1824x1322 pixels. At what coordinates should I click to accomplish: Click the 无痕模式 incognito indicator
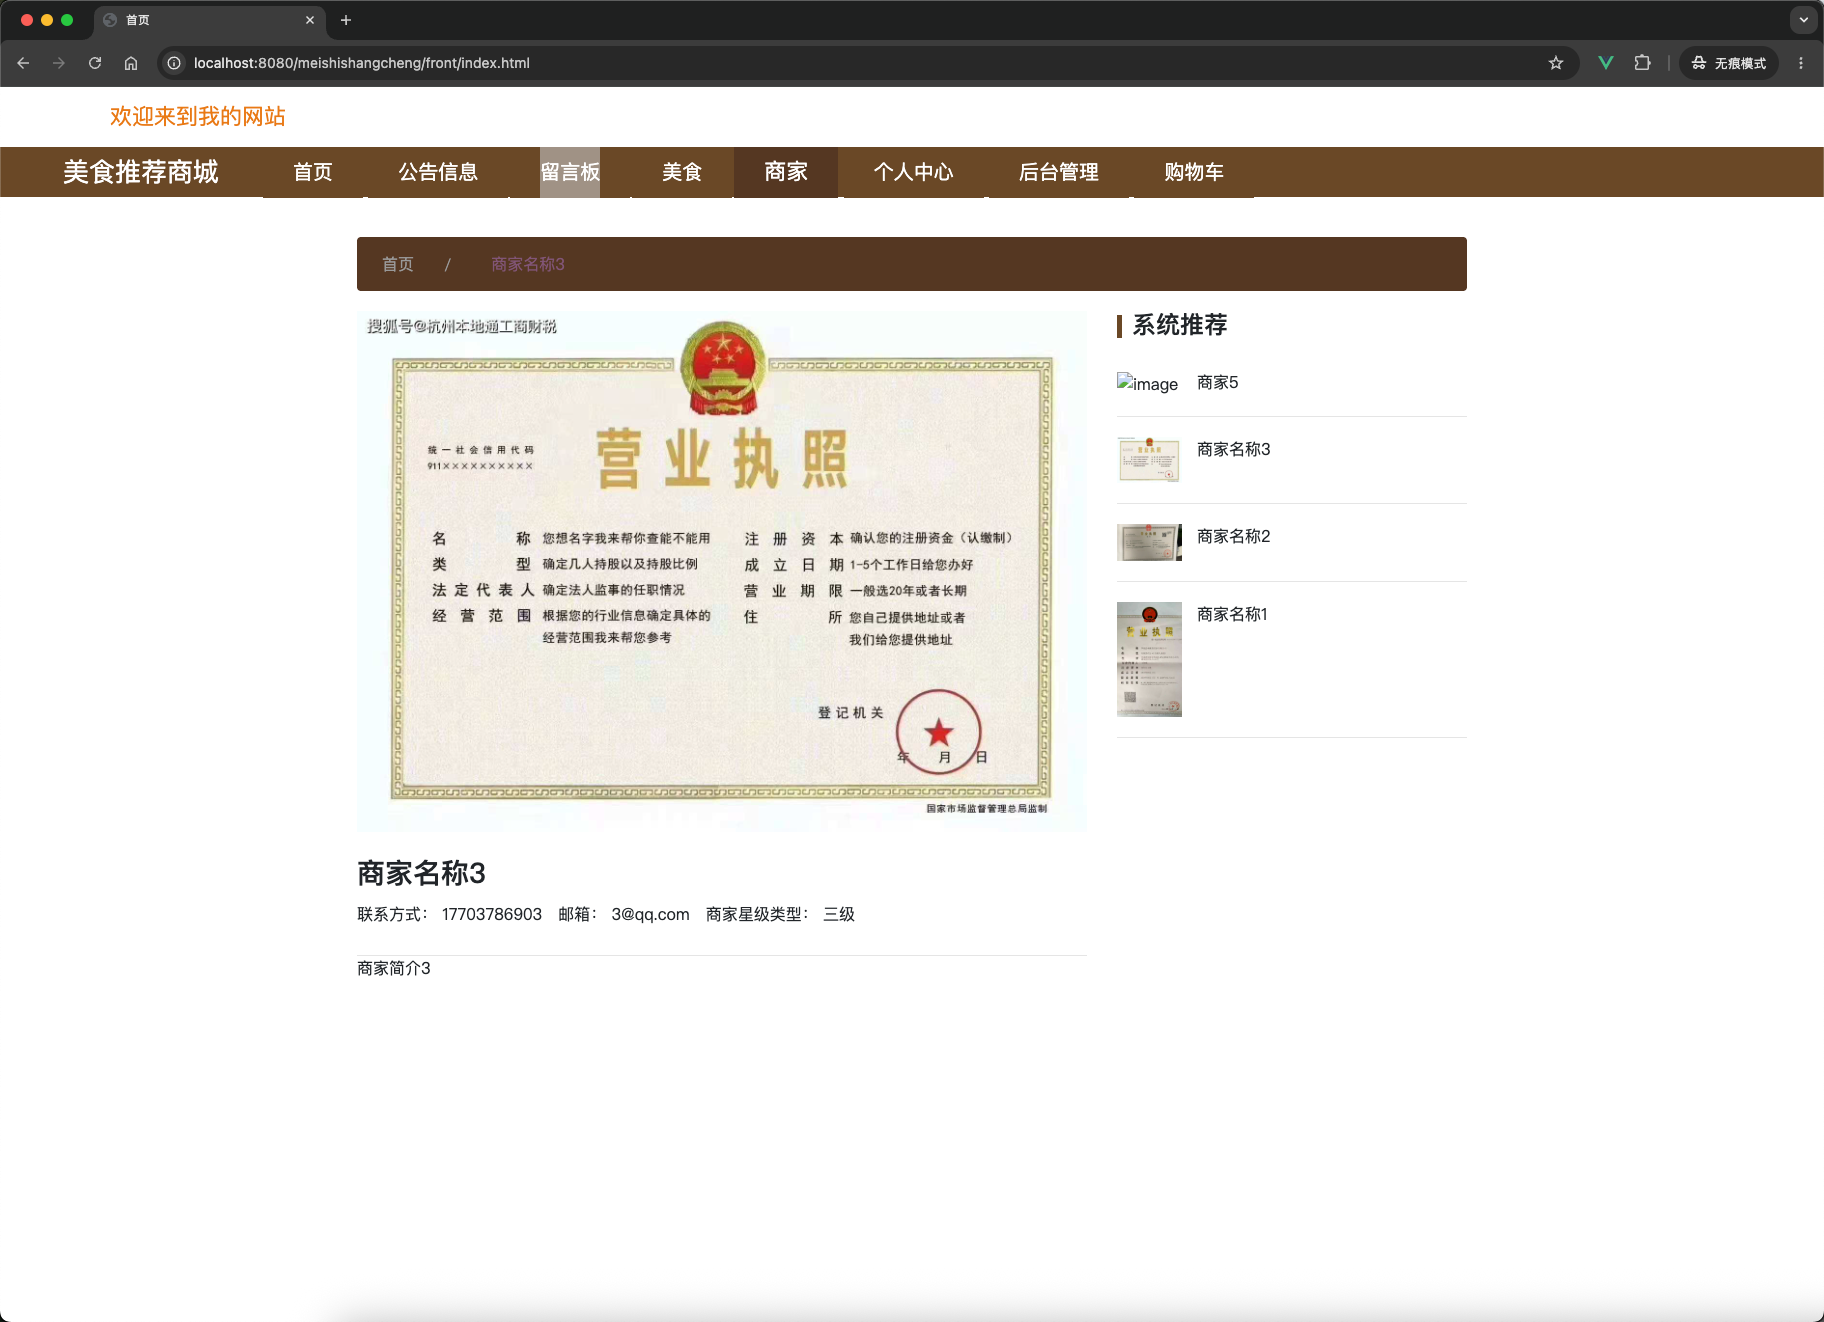(1729, 63)
